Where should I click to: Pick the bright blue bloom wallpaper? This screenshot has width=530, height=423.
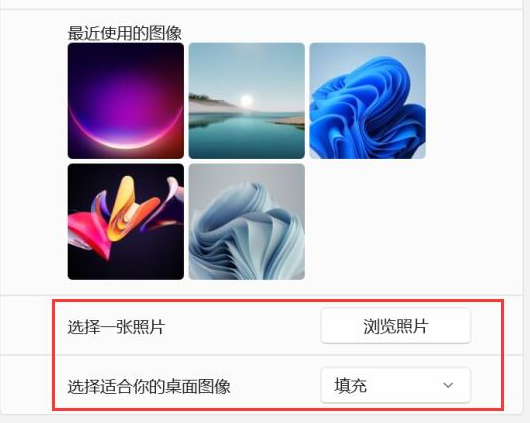[367, 101]
